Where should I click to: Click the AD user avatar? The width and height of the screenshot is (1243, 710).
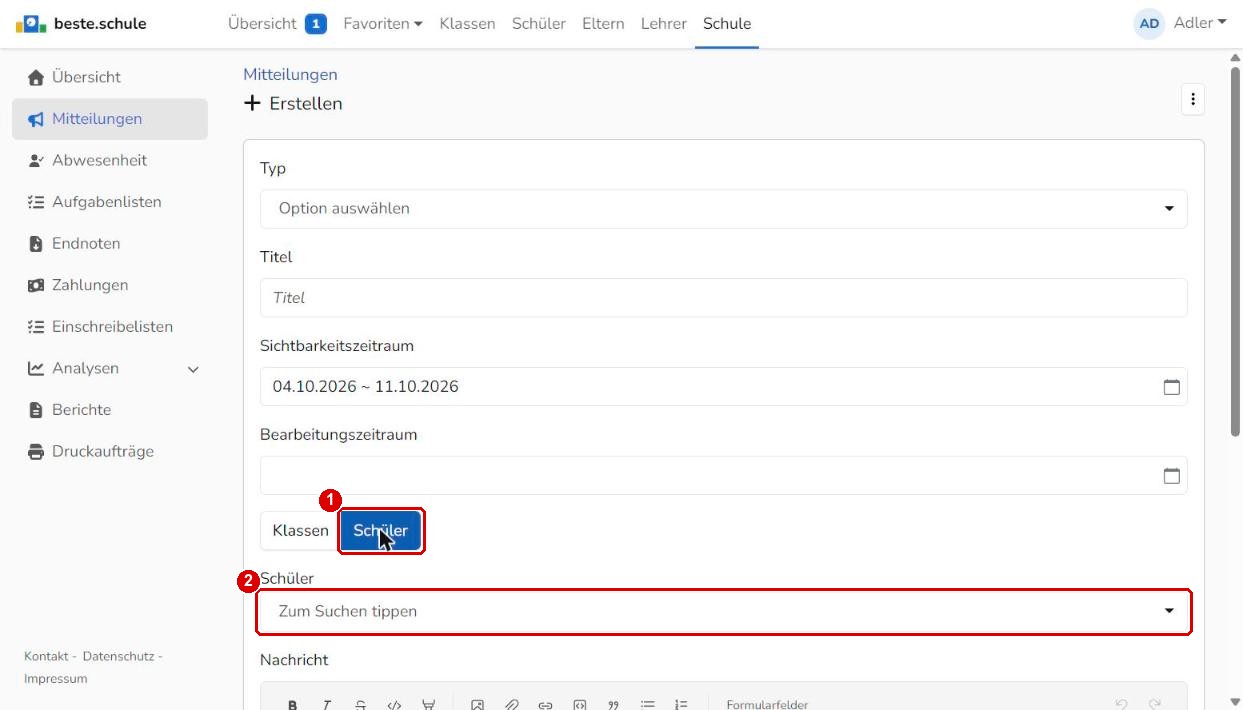pos(1149,24)
